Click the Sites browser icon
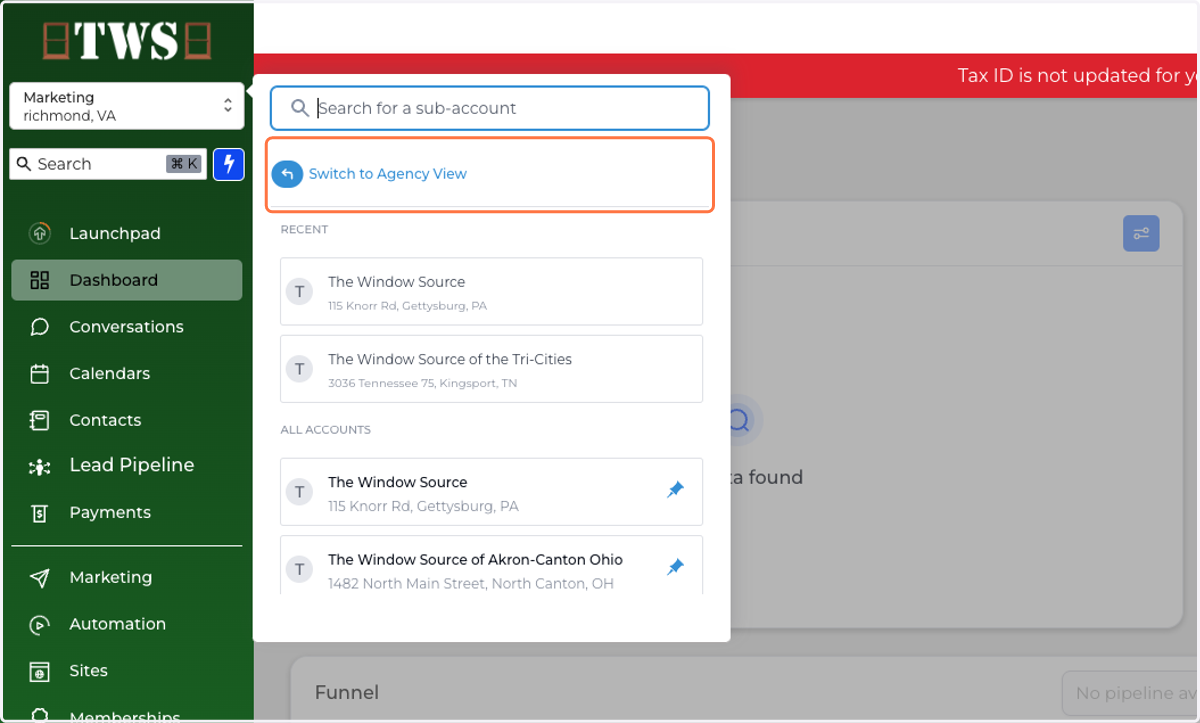The height and width of the screenshot is (723, 1200). [x=40, y=671]
